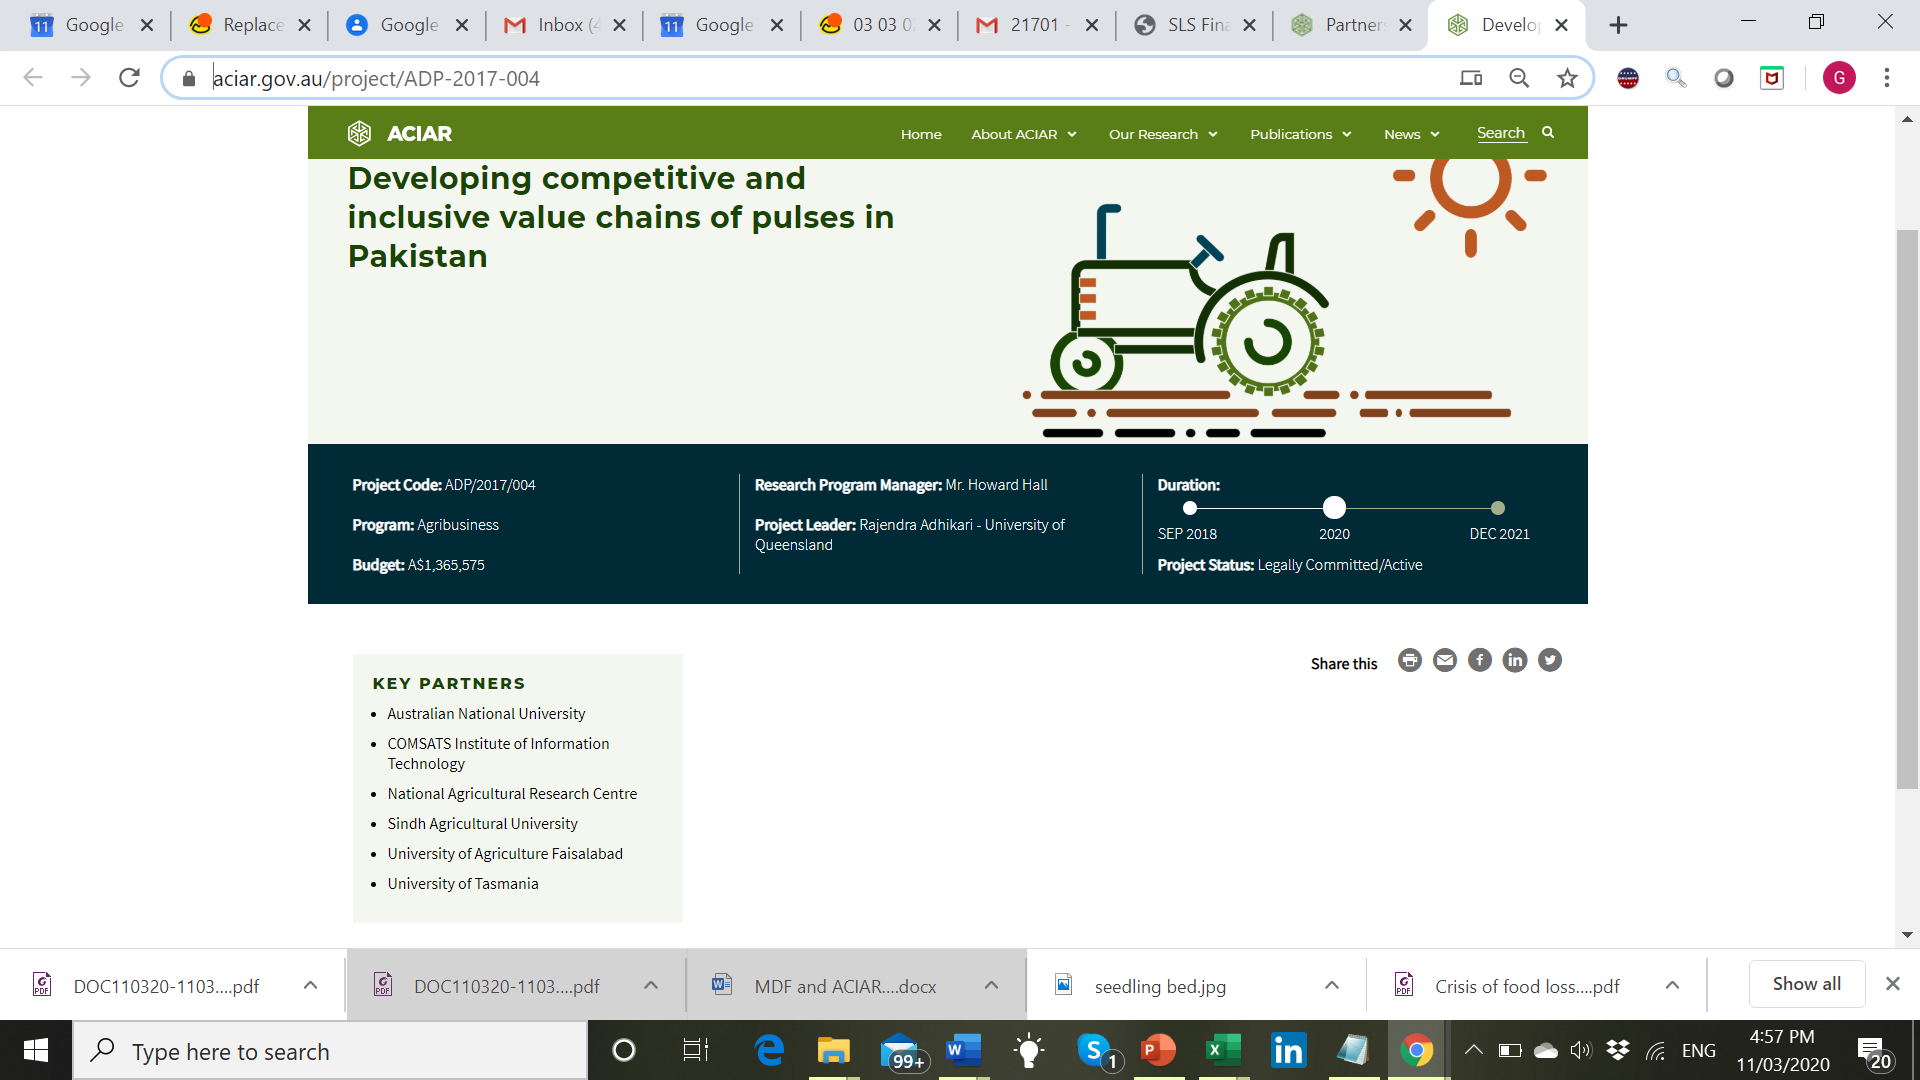Launch Microsoft Edge from the taskbar
This screenshot has height=1080, width=1920.
769,1050
